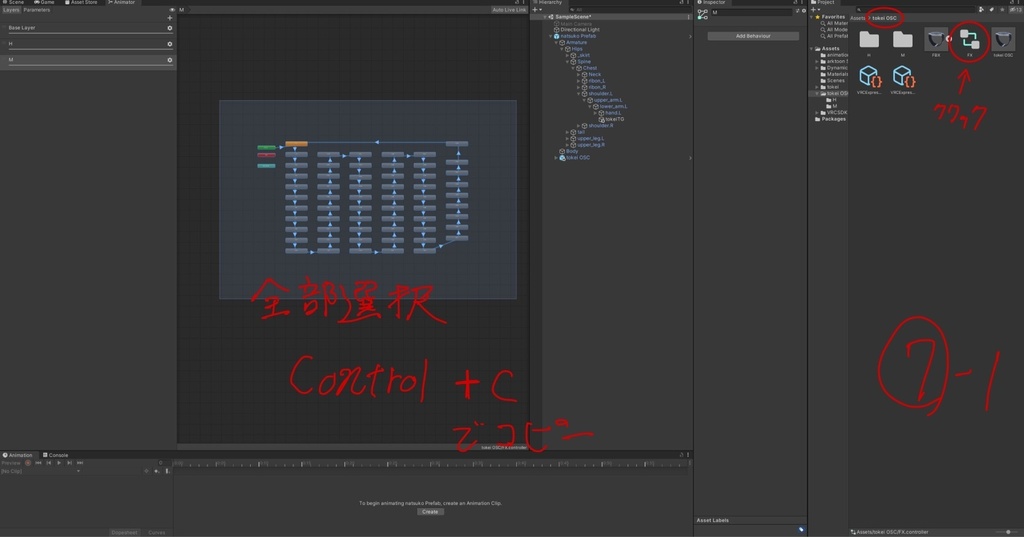Switch to the Console tab

56,455
